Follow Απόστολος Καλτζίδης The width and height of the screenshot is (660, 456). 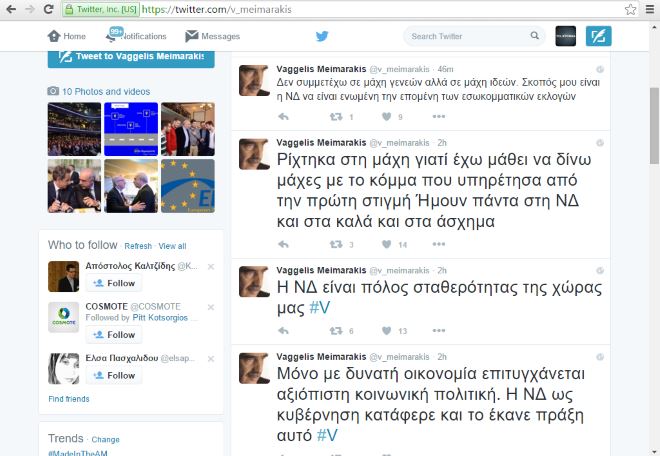(114, 283)
